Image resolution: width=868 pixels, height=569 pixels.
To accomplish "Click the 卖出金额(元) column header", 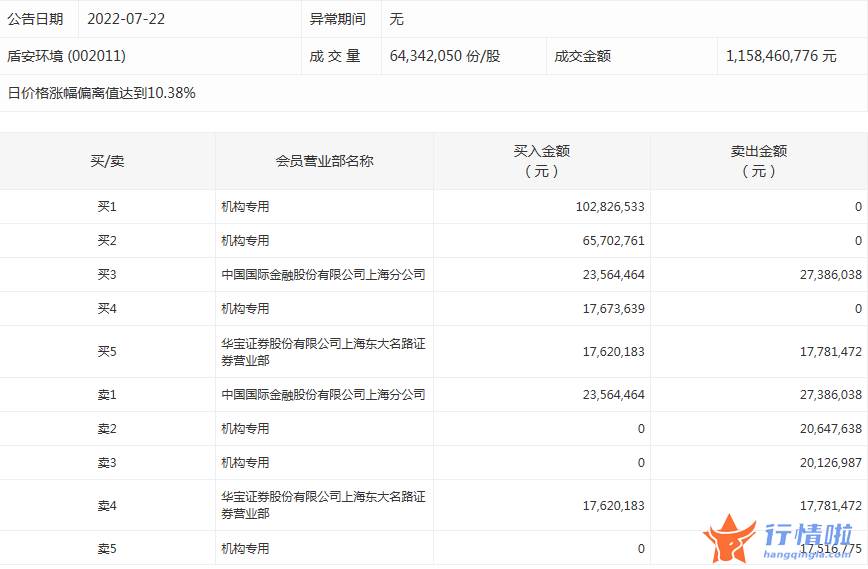I will (x=758, y=161).
